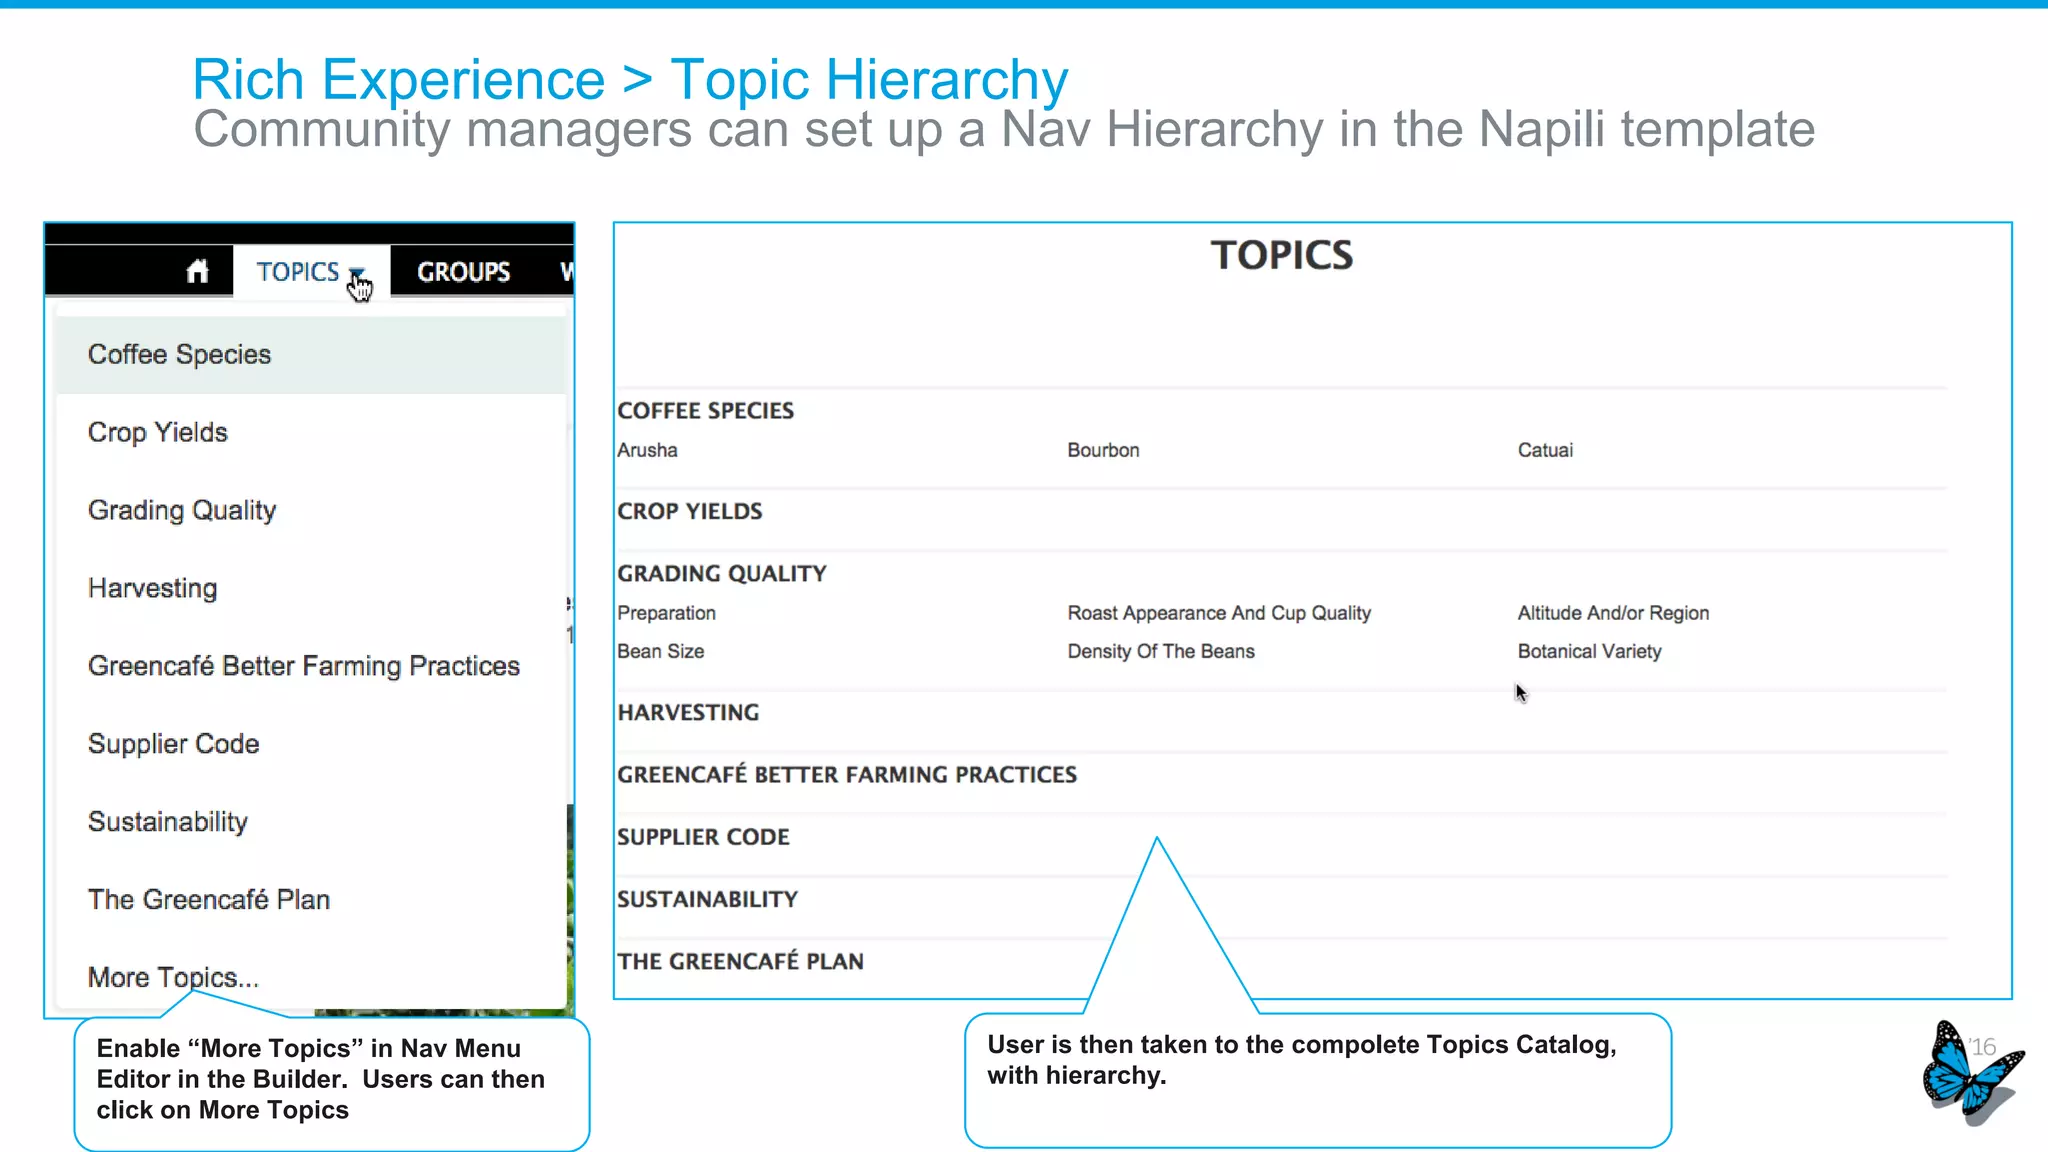Click the Catuai subtopic link
This screenshot has width=2048, height=1152.
point(1545,450)
